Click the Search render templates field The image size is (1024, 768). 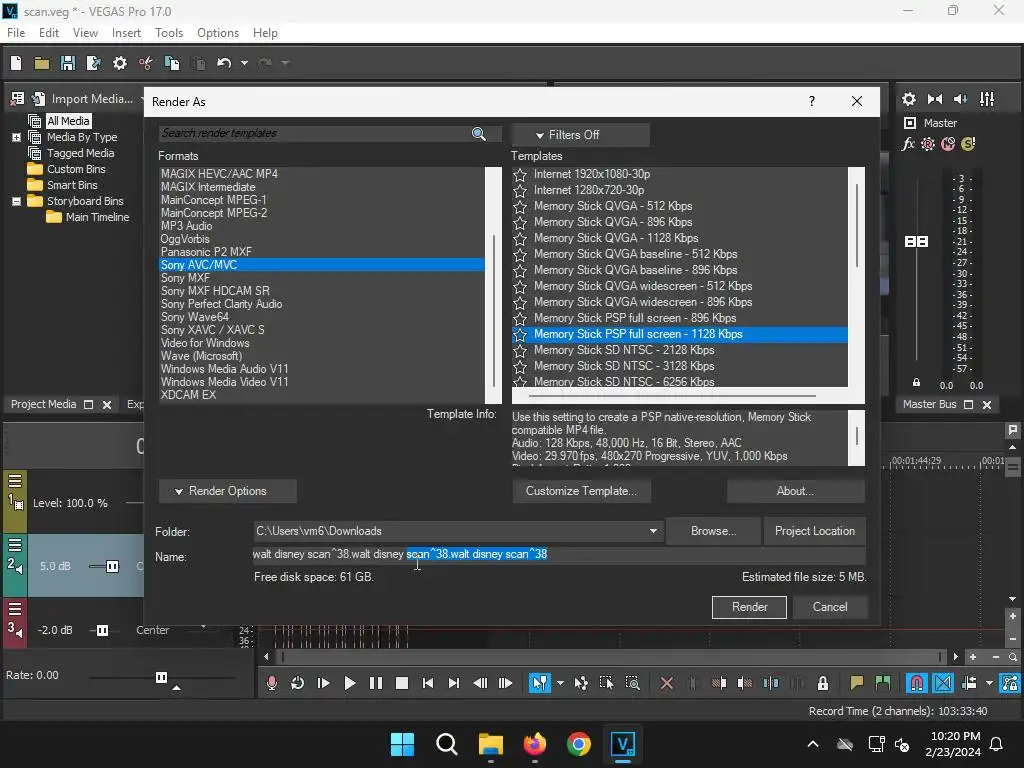(x=315, y=134)
